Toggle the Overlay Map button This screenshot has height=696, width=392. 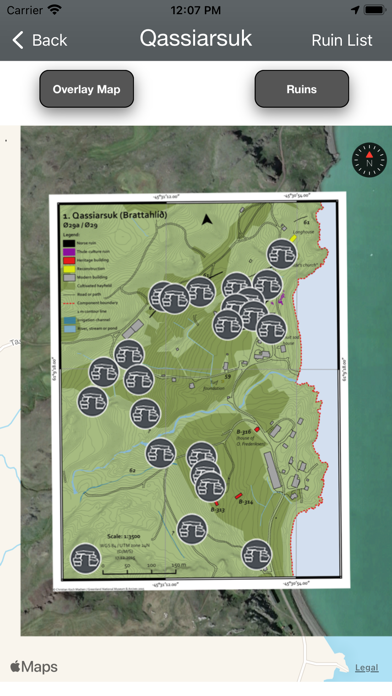pos(87,89)
